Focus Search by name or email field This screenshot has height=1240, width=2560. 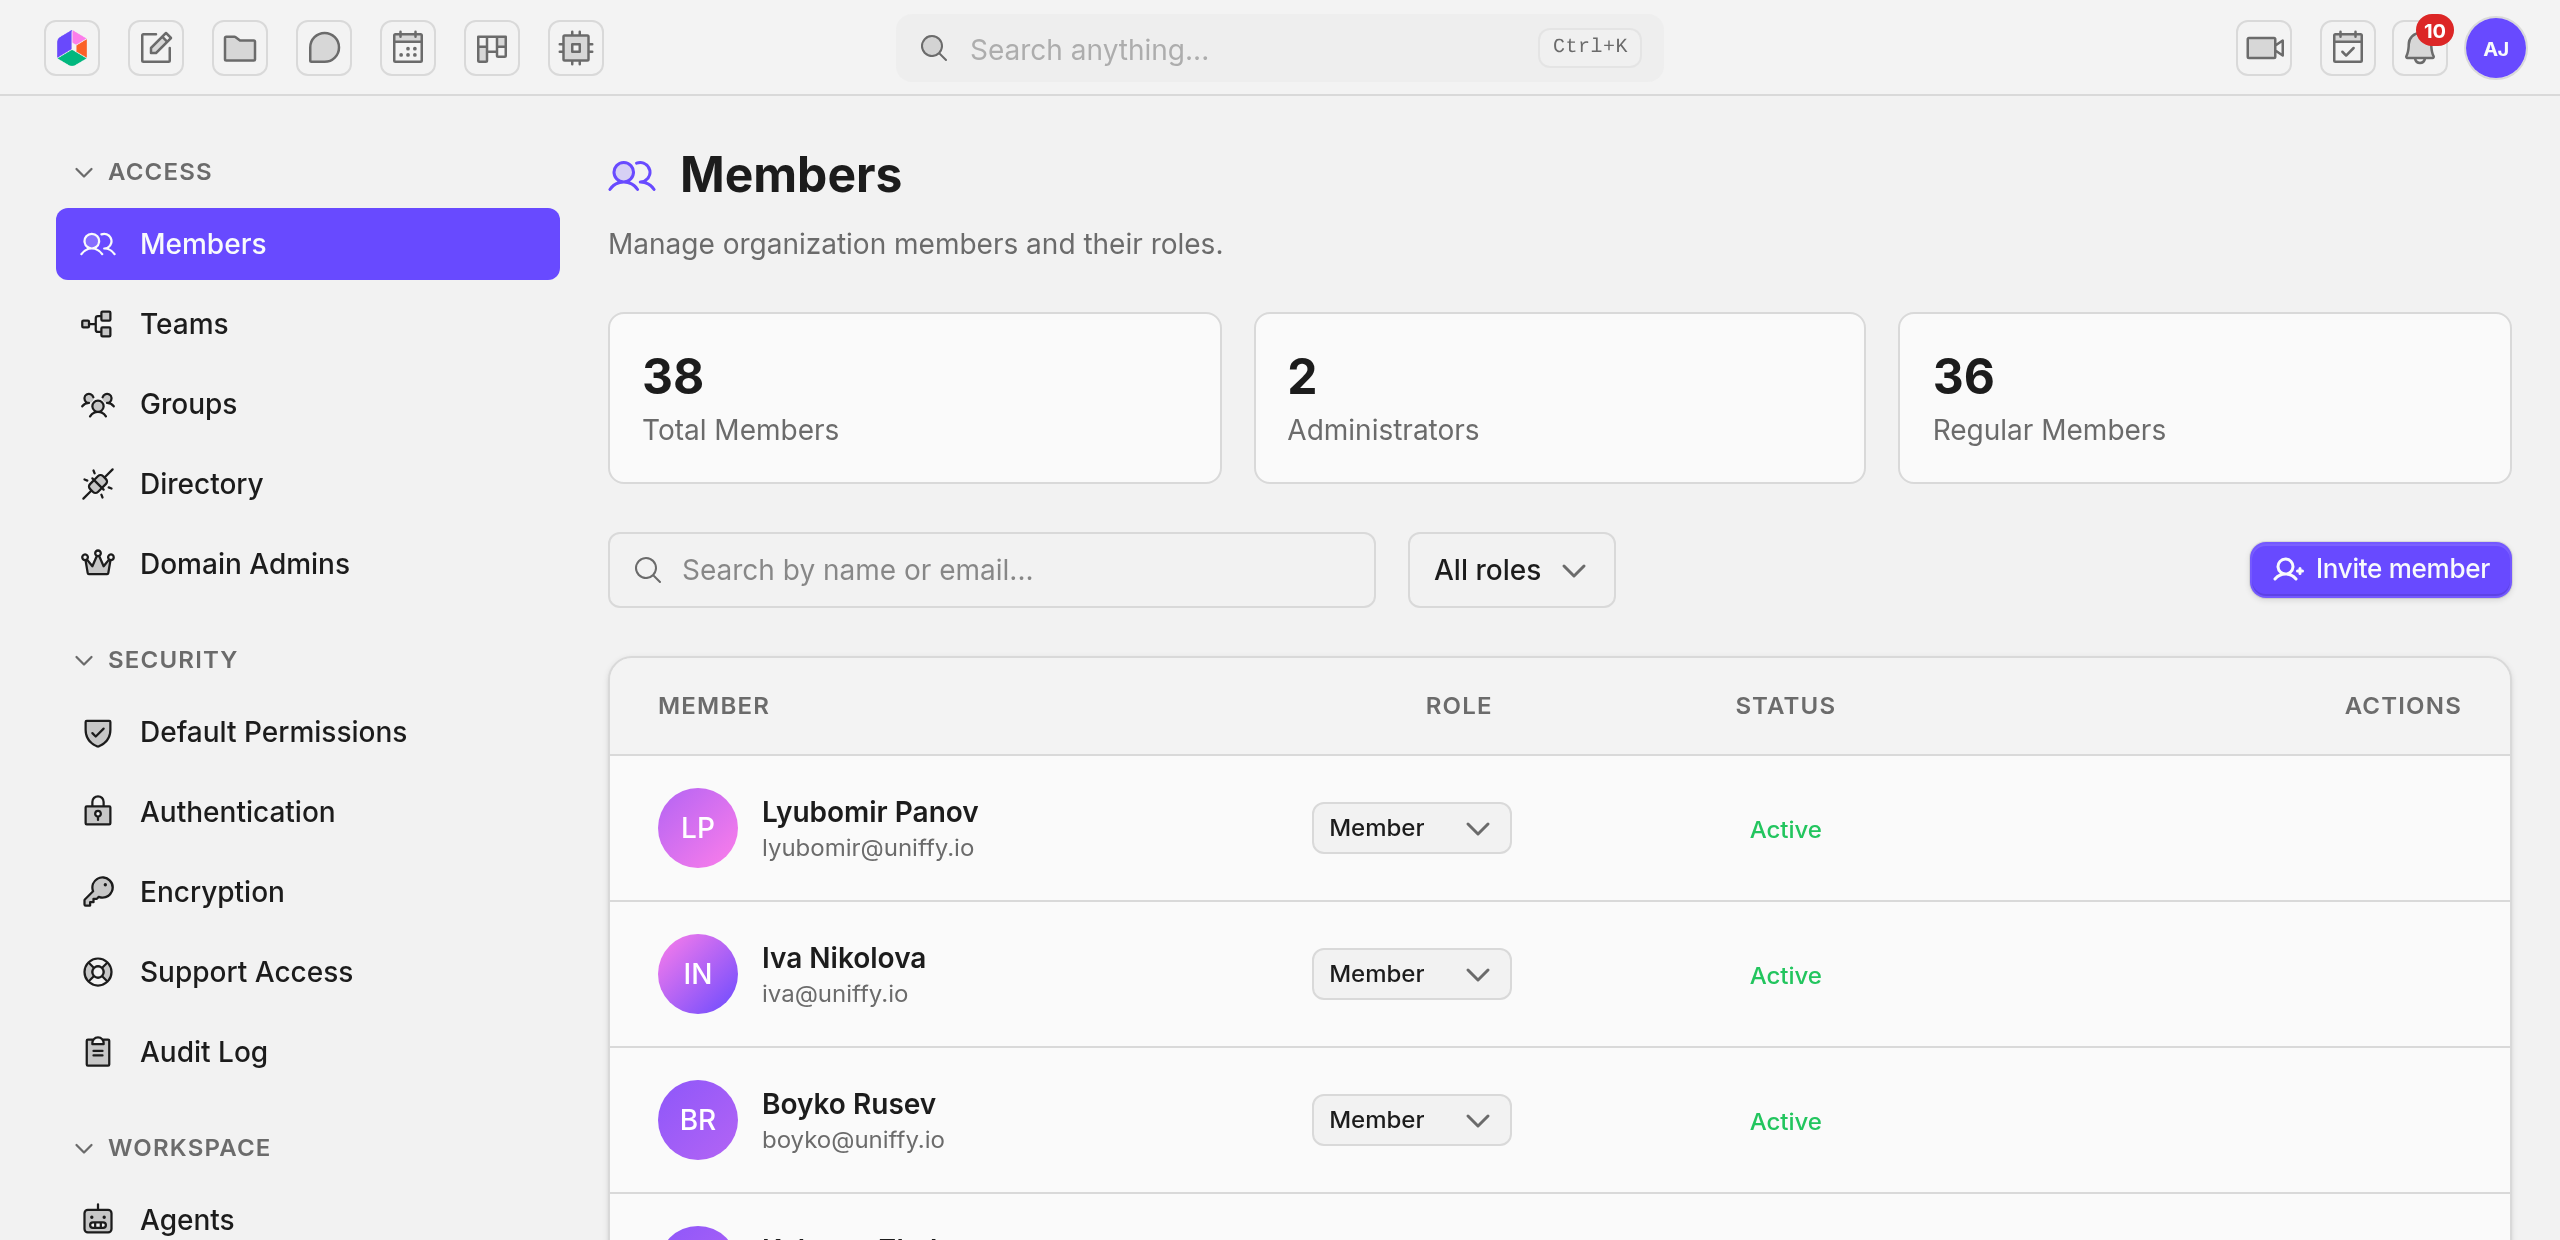(992, 570)
